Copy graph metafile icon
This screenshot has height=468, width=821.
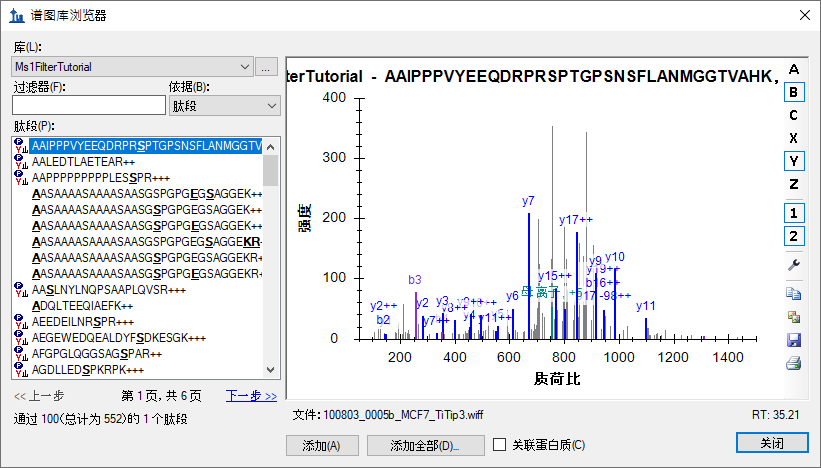click(794, 317)
